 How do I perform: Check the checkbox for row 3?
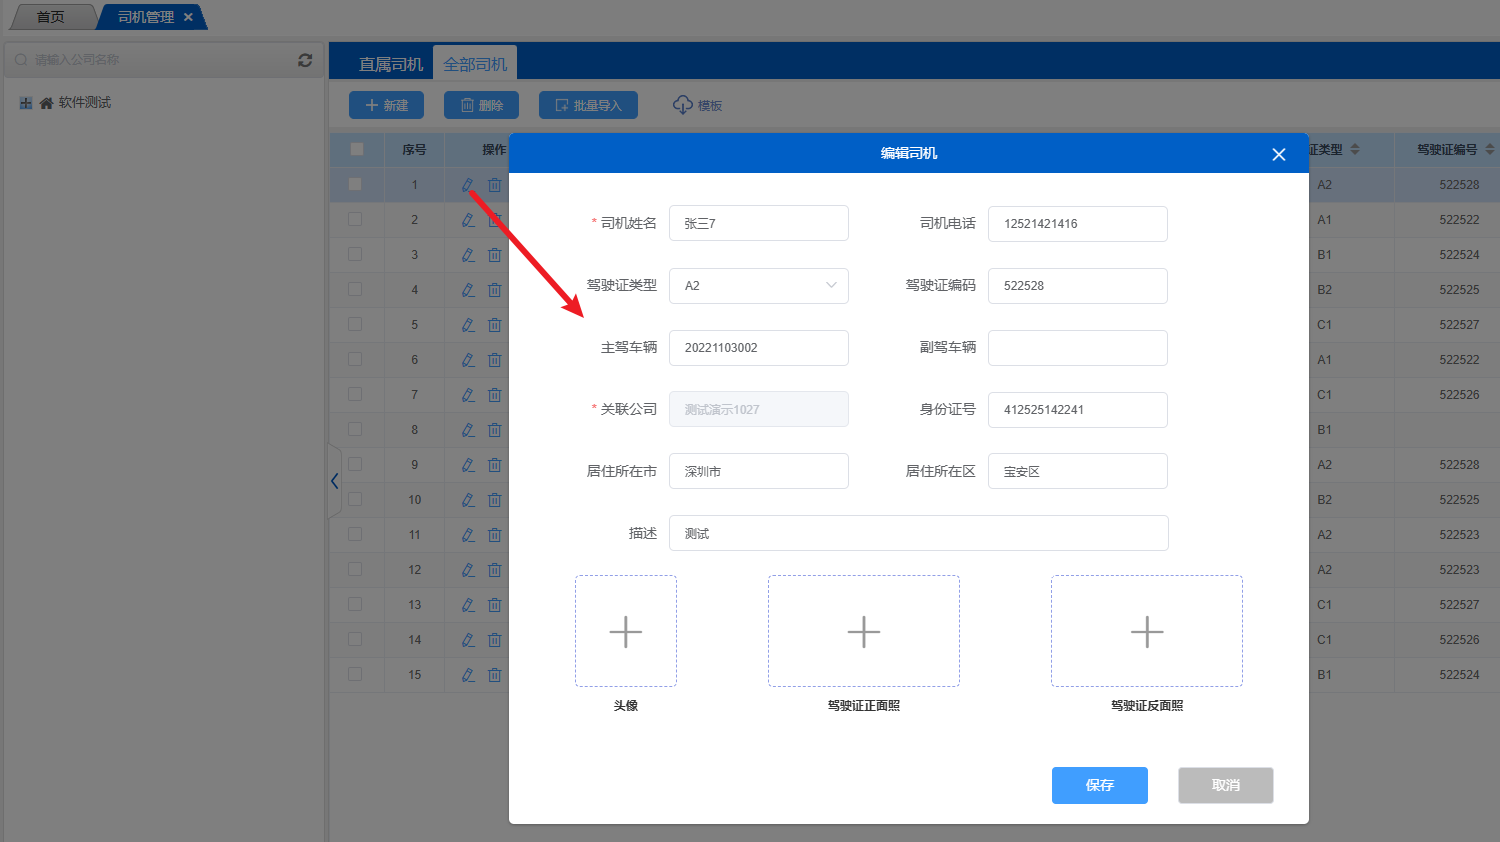tap(355, 254)
